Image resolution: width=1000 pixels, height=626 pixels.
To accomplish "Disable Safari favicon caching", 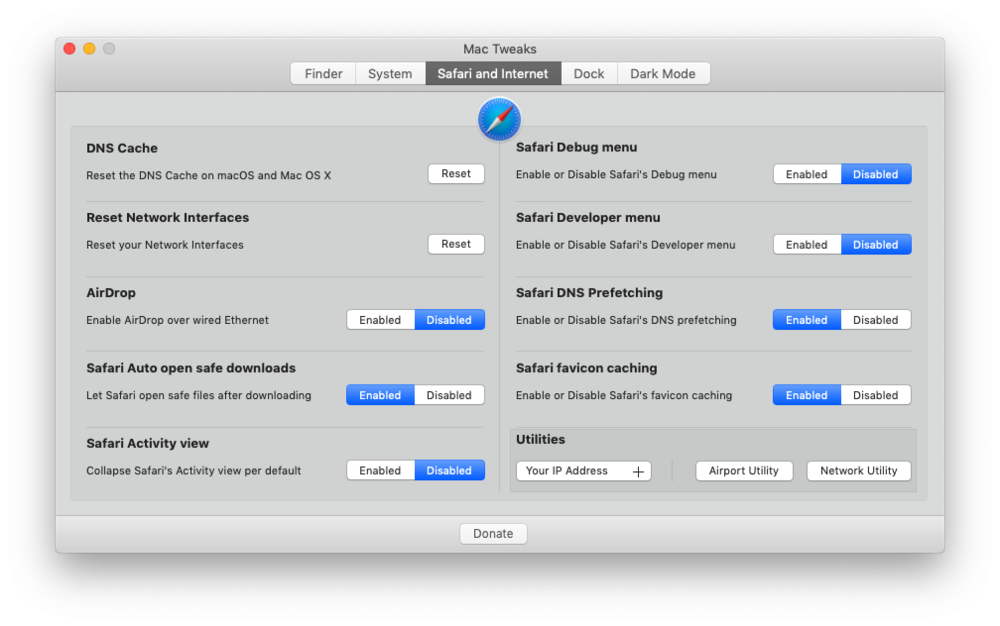I will click(875, 394).
